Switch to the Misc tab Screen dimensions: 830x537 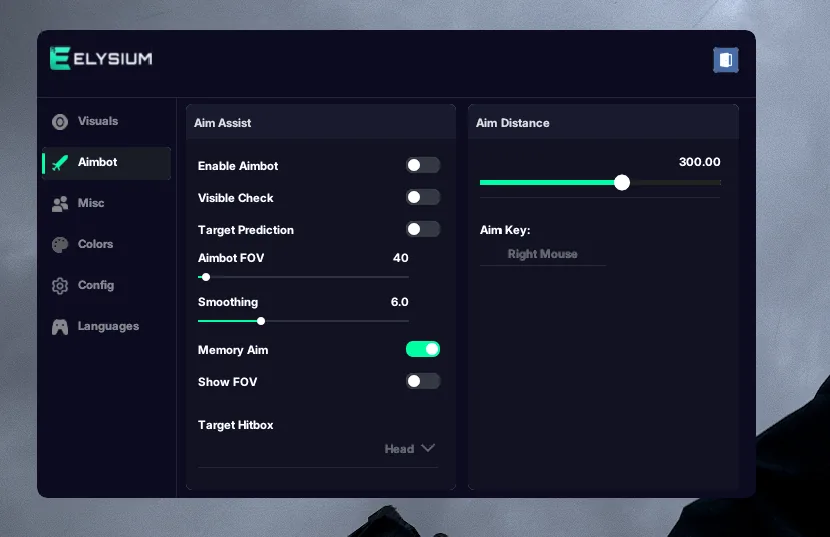point(91,203)
